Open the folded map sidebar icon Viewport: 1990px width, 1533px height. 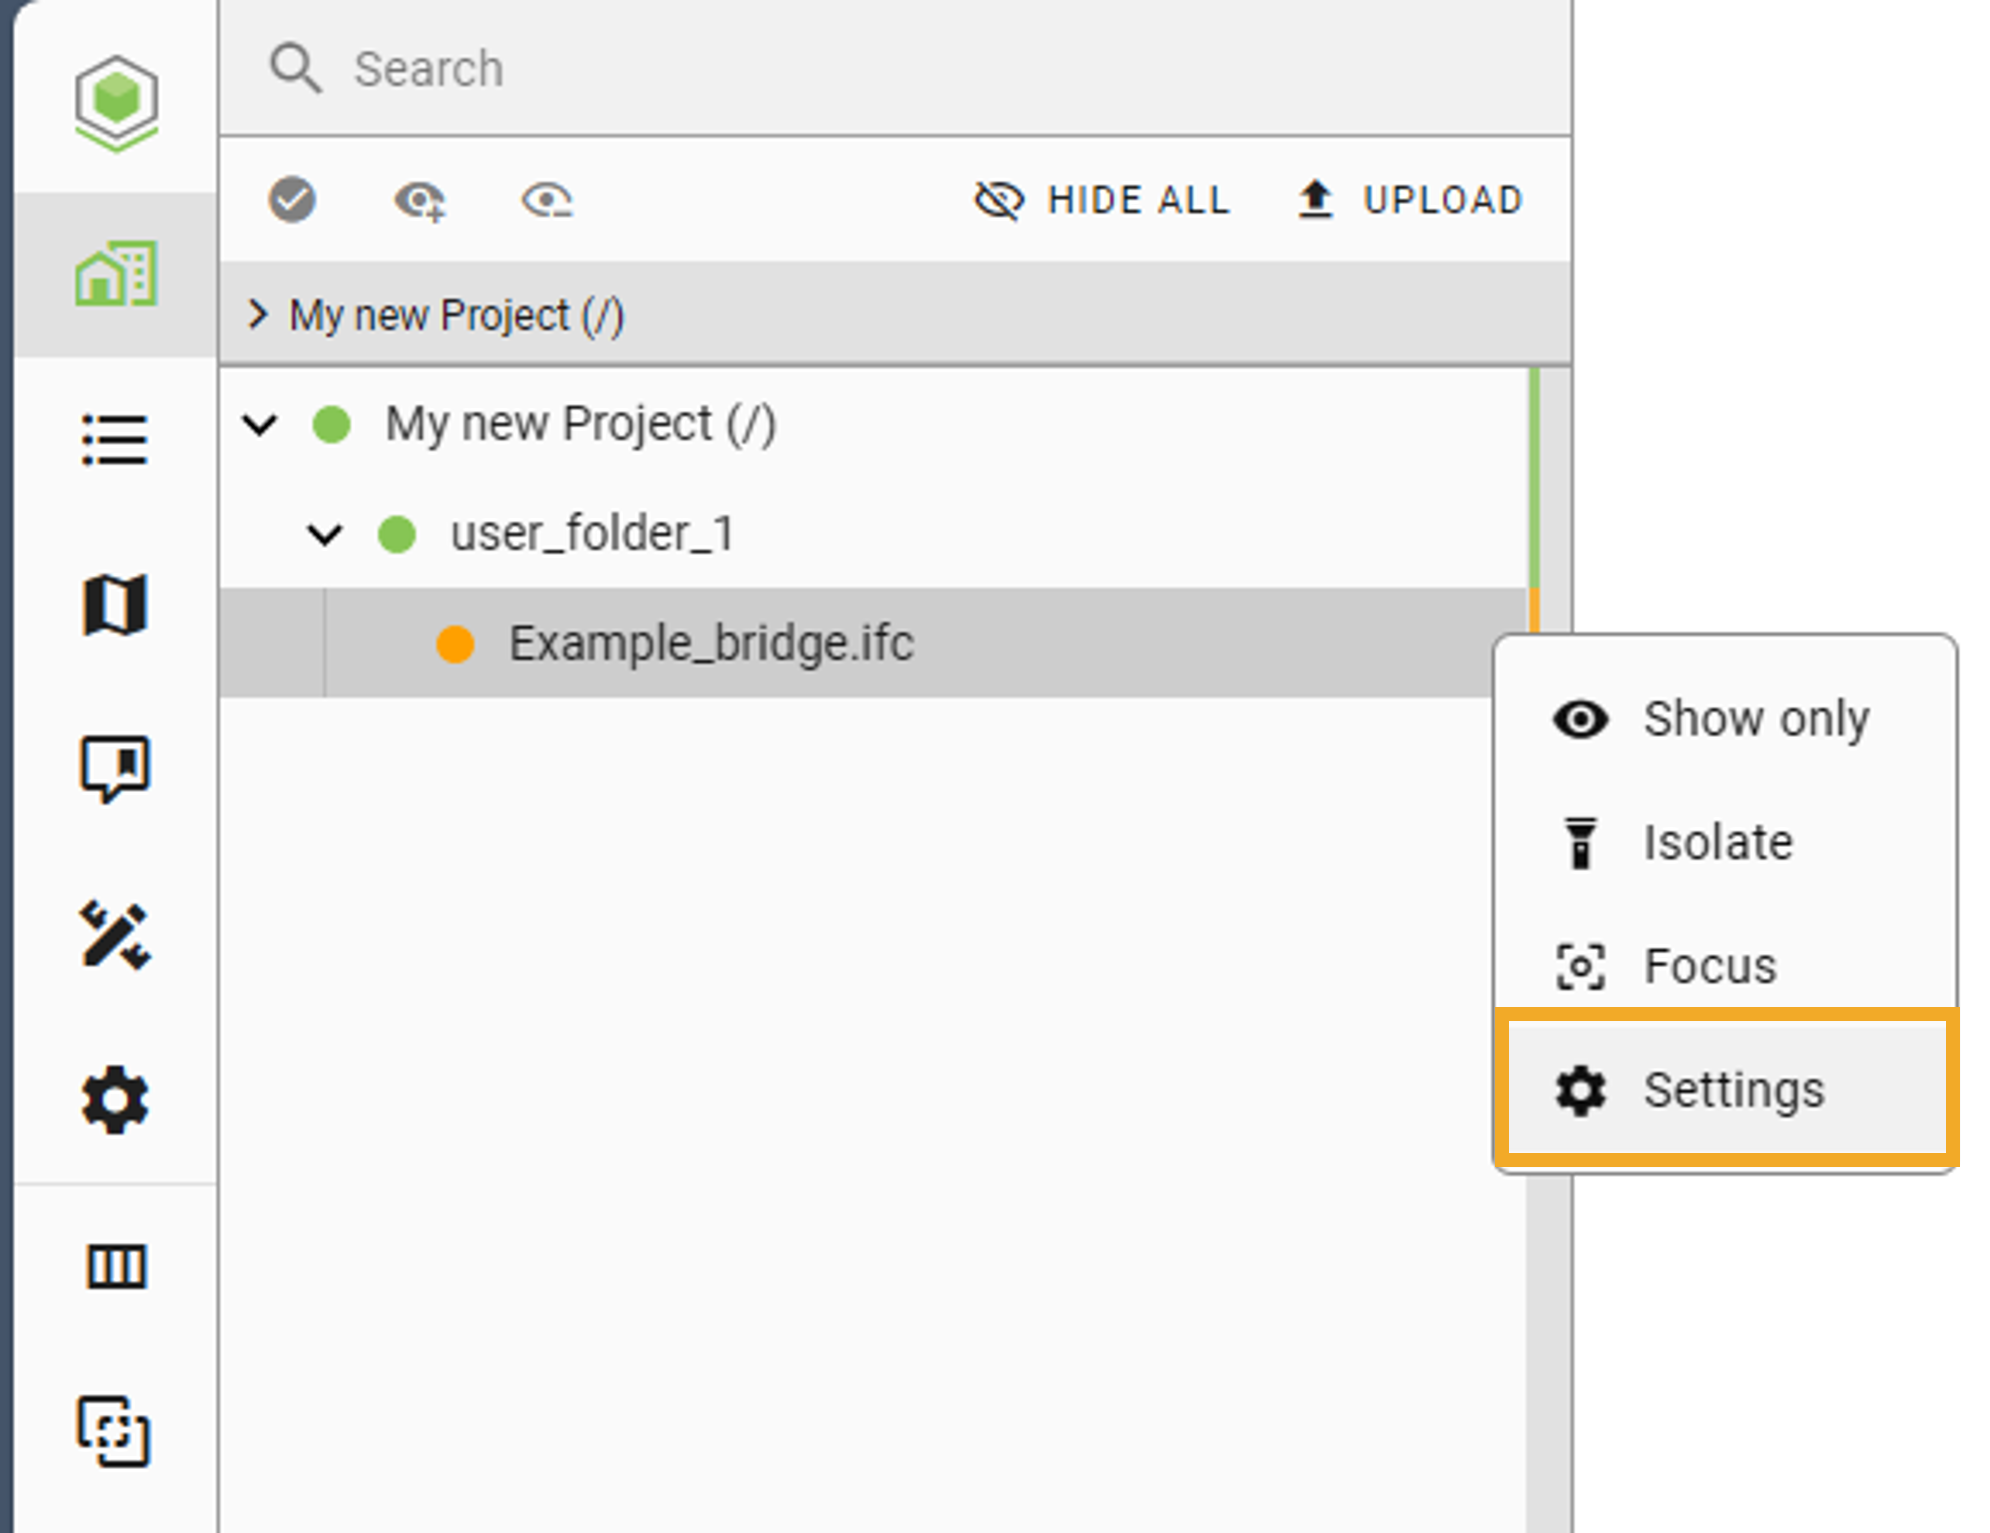[115, 605]
